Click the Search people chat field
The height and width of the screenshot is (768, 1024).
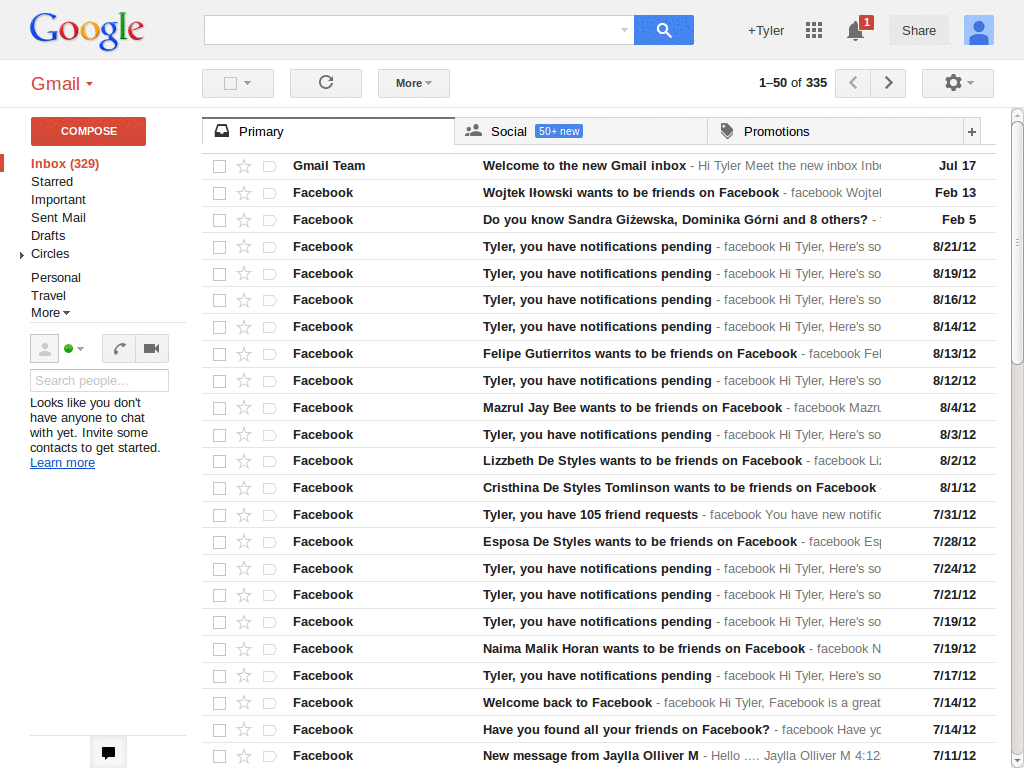pyautogui.click(x=99, y=381)
